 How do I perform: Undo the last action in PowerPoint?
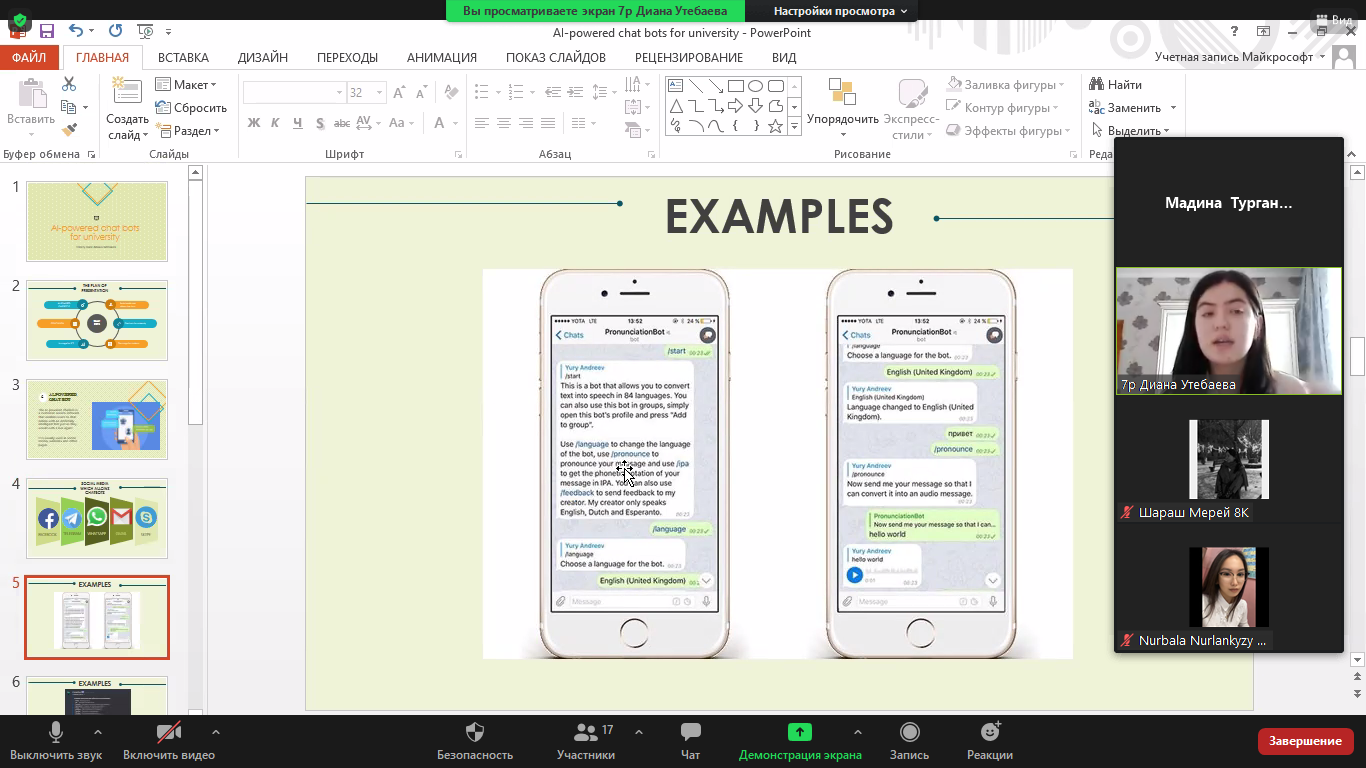point(76,31)
